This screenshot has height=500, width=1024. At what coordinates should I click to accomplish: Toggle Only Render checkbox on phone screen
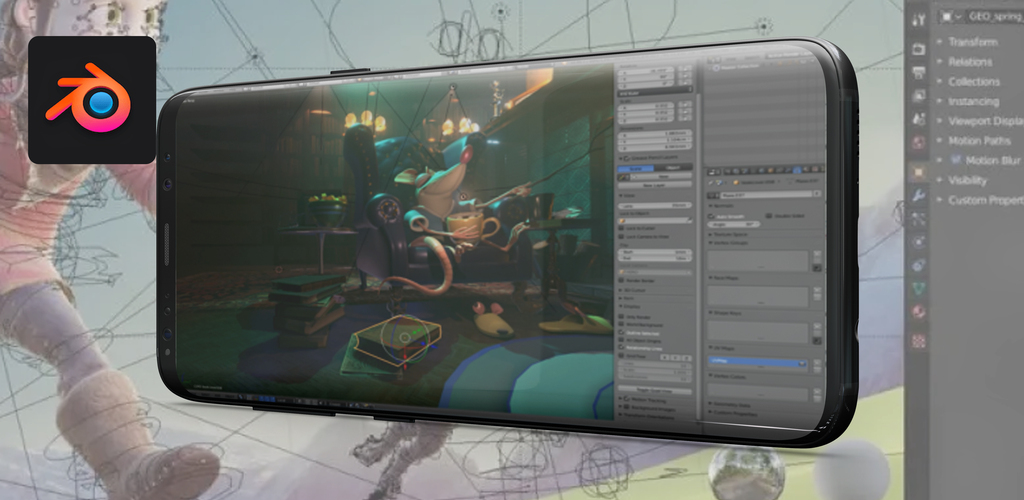[621, 317]
